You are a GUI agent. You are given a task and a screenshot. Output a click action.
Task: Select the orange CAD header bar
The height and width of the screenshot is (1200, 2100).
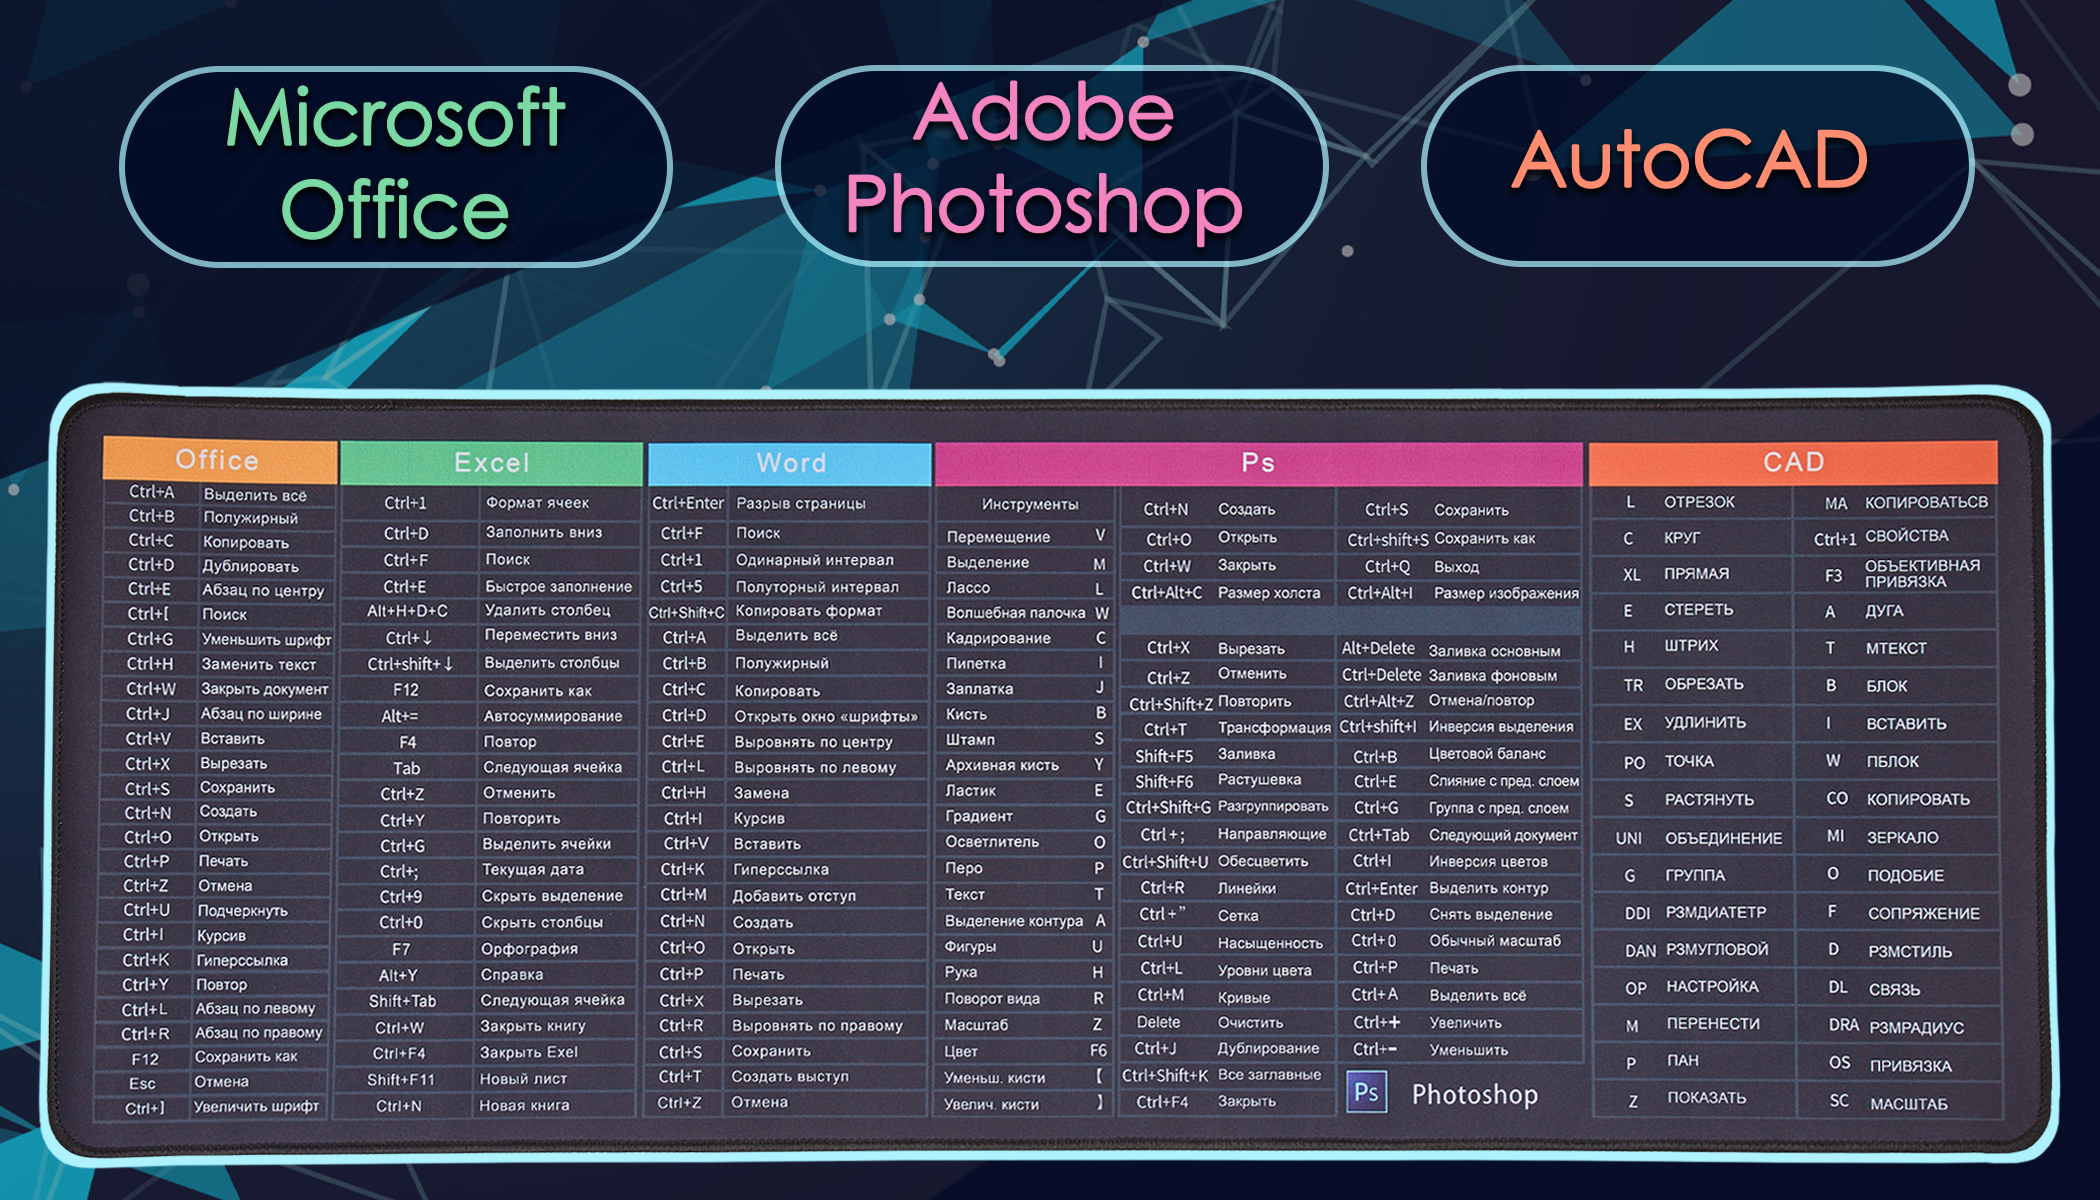click(1793, 462)
